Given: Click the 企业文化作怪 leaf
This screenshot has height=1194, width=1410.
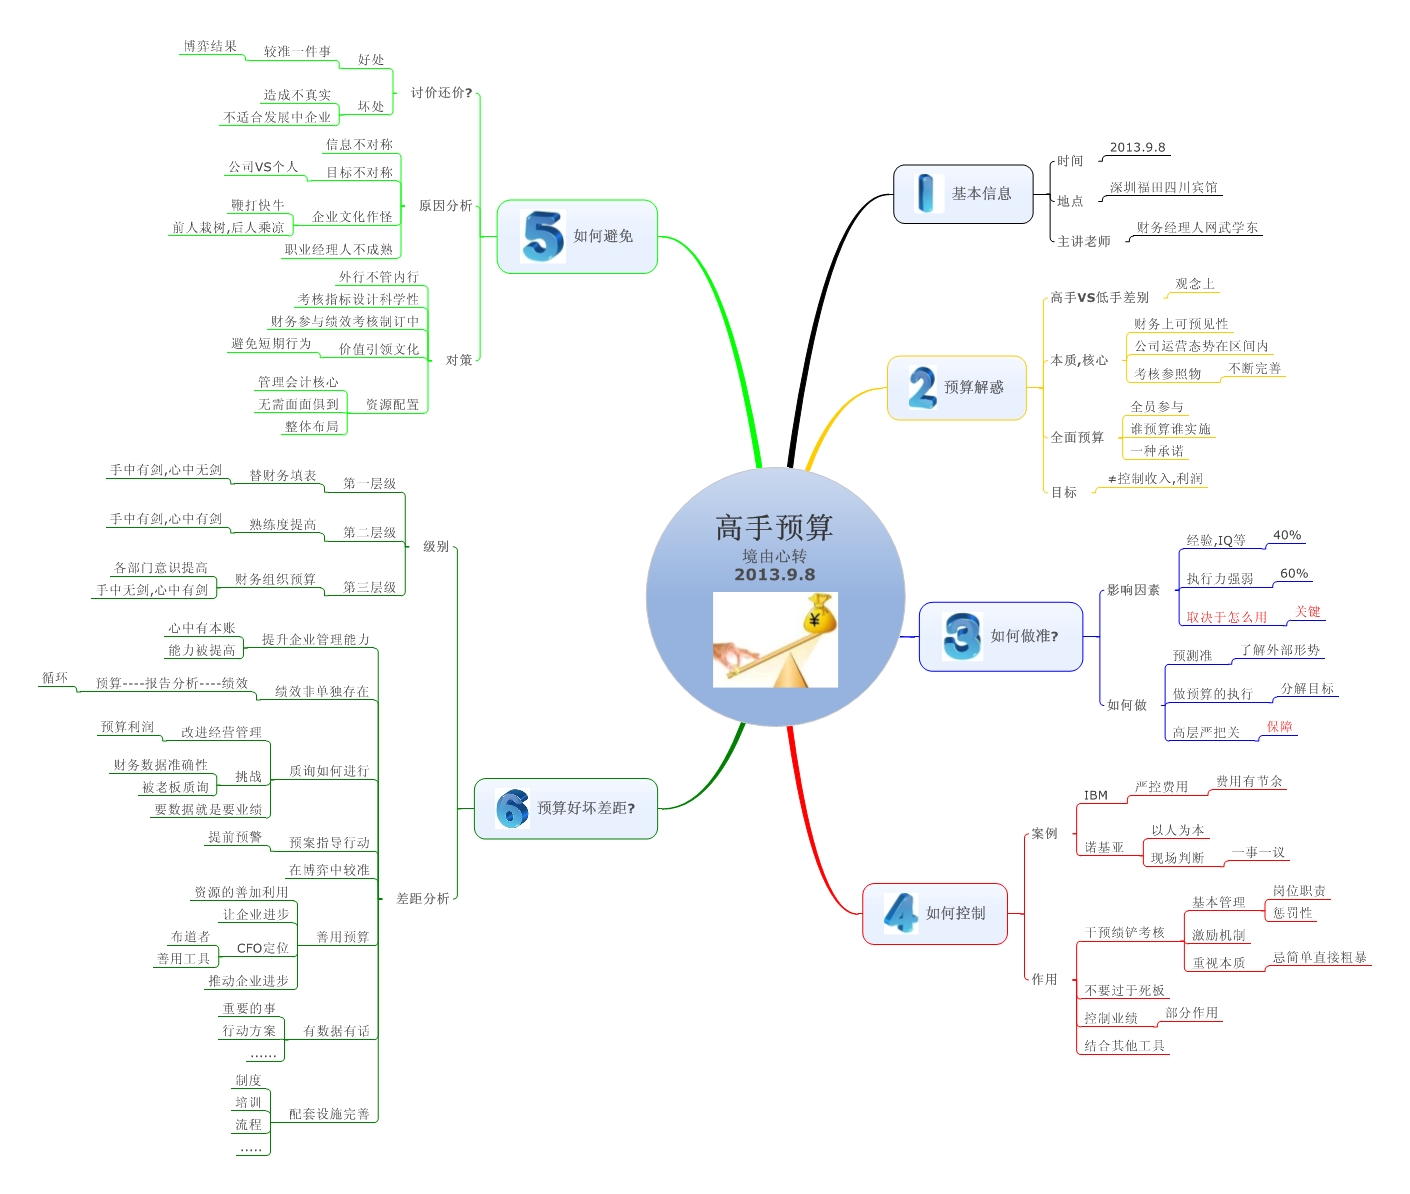Looking at the screenshot, I should pyautogui.click(x=352, y=216).
